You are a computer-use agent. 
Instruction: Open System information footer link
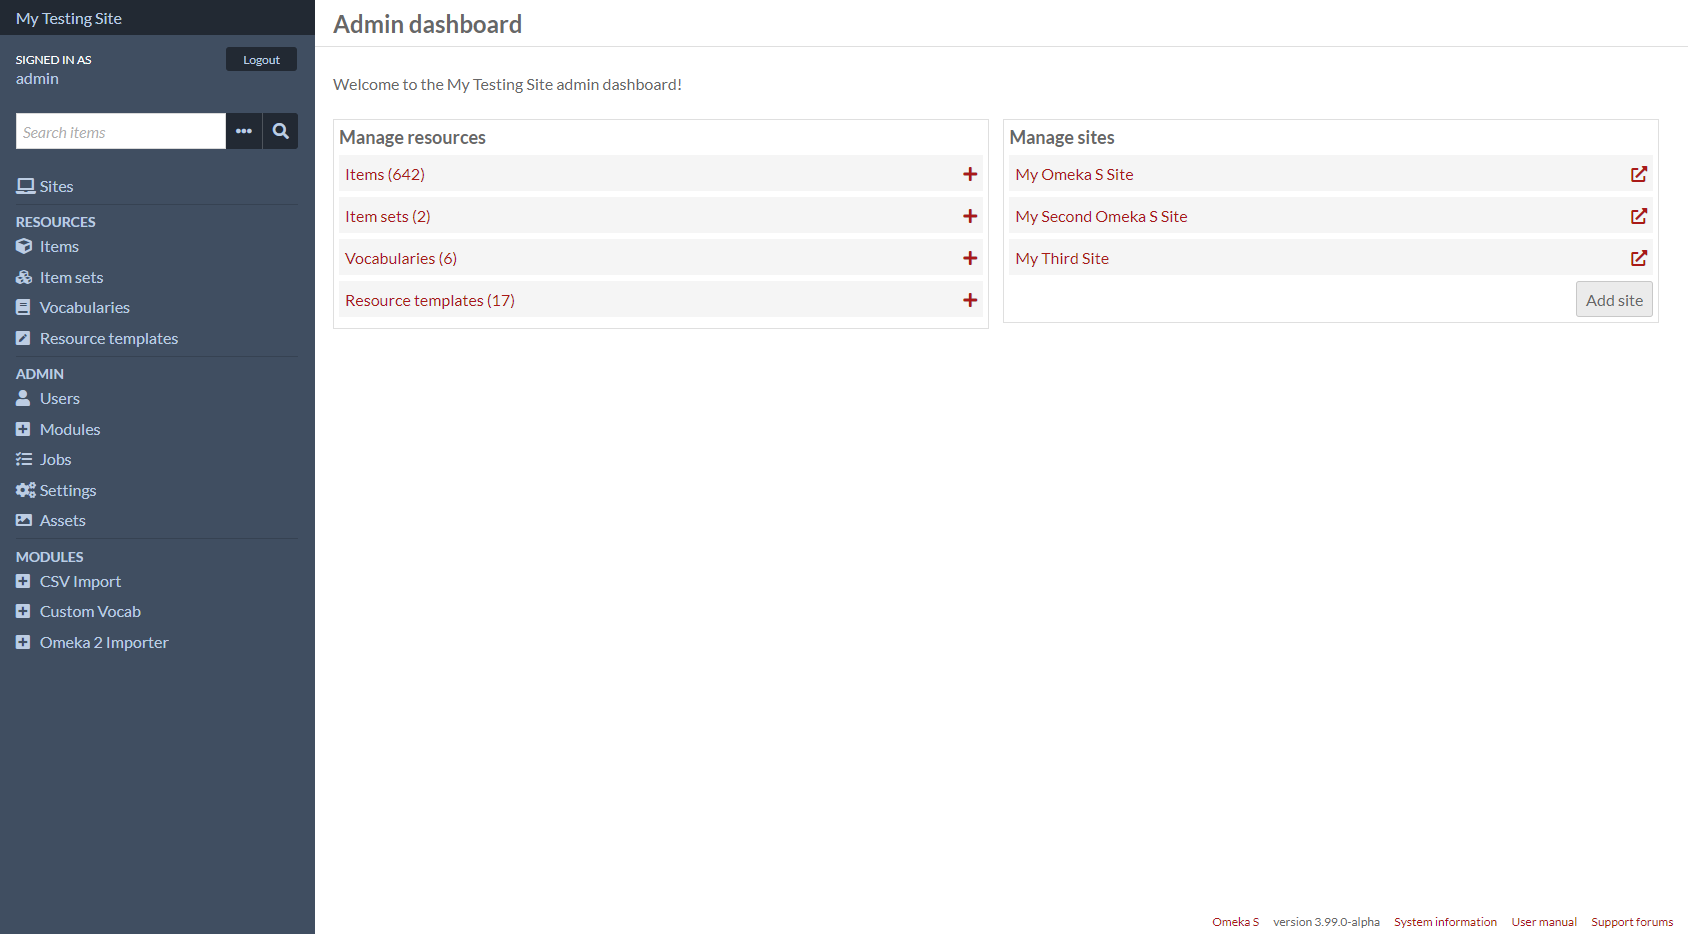click(x=1445, y=922)
